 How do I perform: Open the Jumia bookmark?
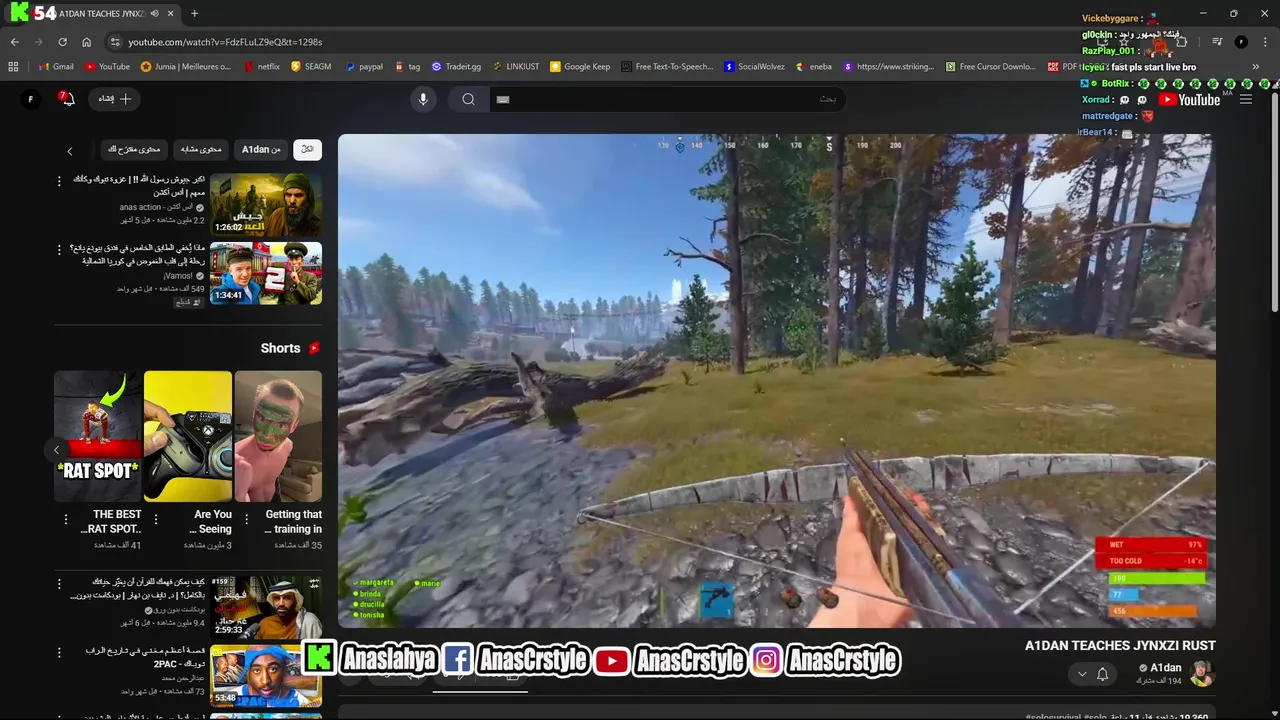click(x=186, y=67)
